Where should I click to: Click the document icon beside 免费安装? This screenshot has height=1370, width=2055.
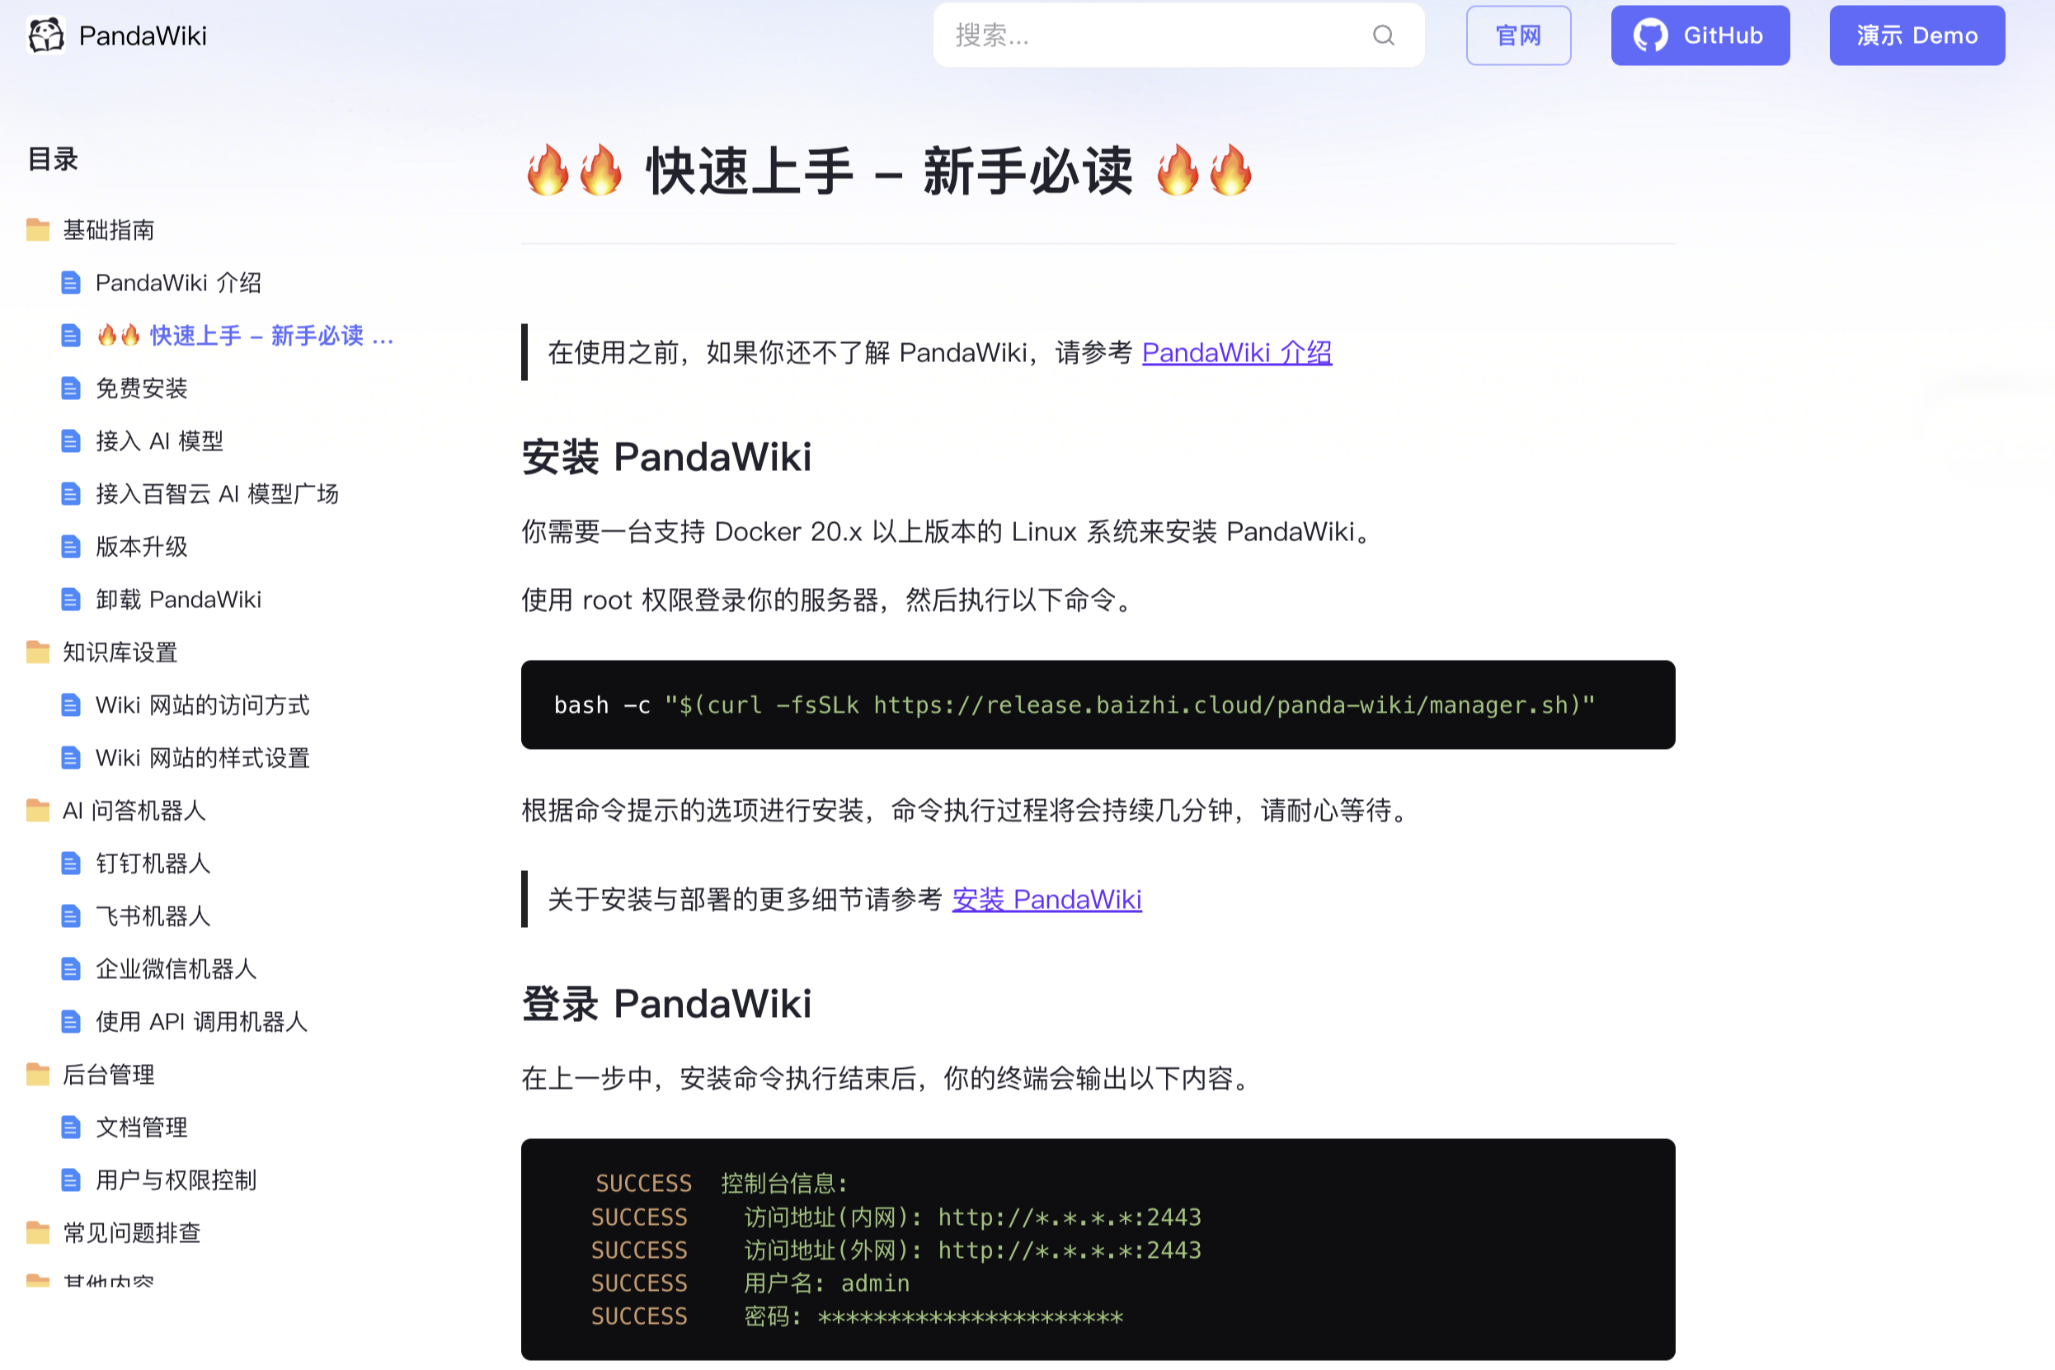pos(70,389)
